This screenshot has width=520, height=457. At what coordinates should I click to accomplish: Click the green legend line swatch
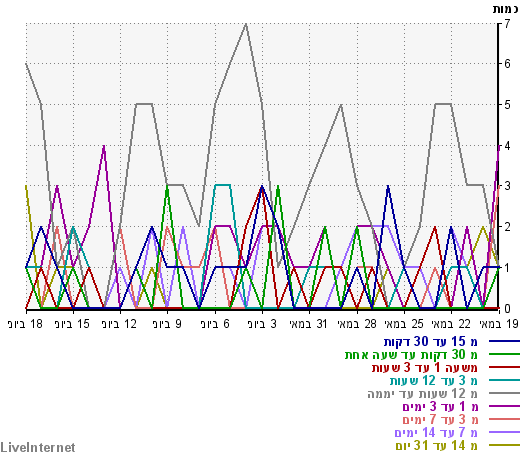[504, 355]
